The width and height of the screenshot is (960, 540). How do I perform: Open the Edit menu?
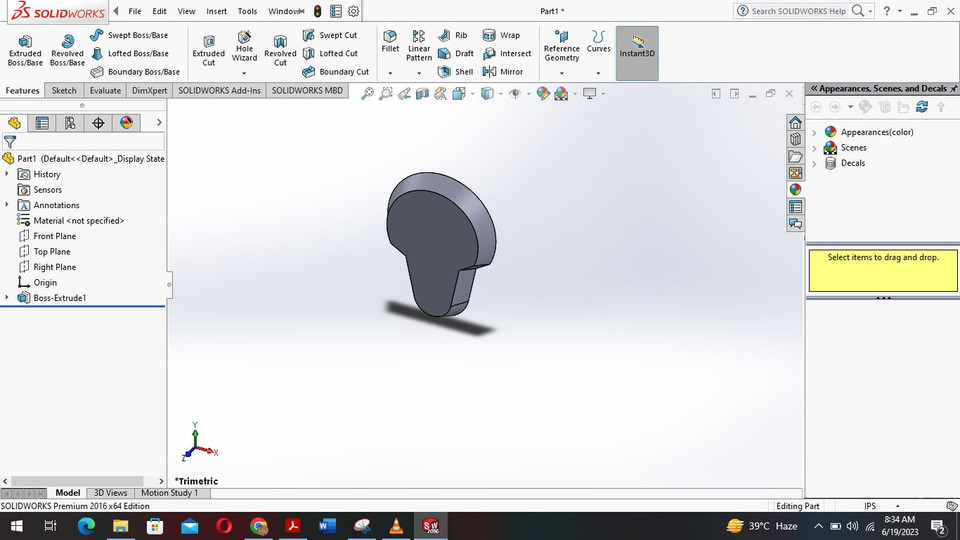click(159, 11)
